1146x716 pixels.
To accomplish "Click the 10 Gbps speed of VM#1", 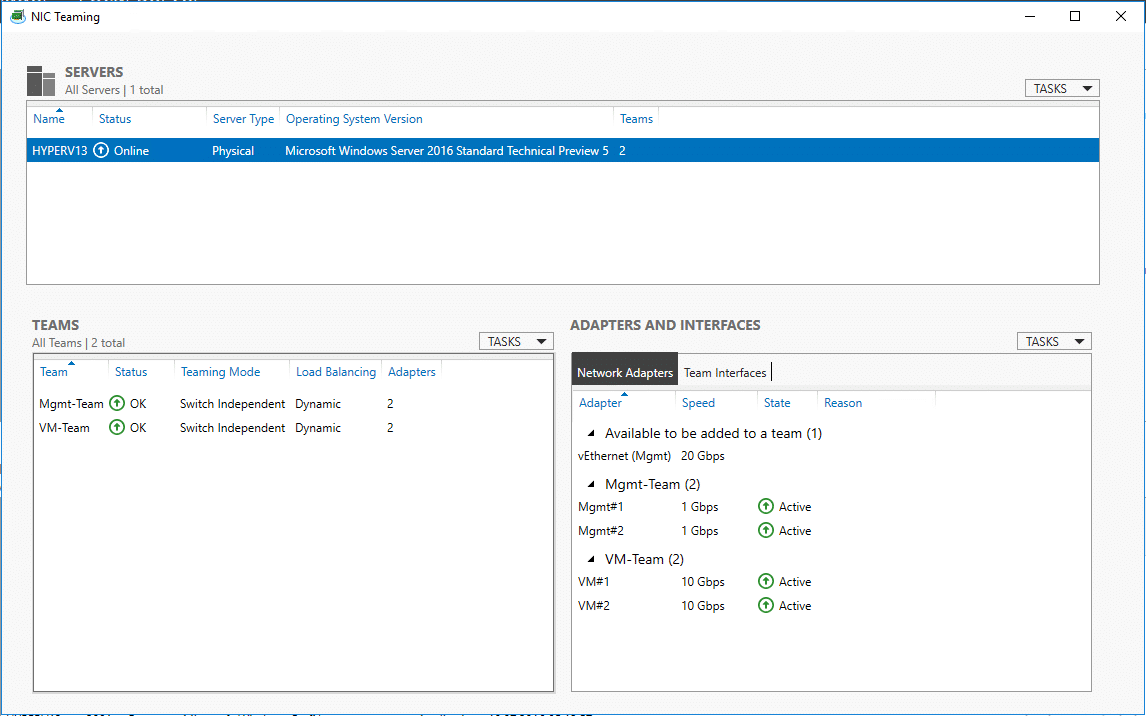I will click(x=703, y=582).
